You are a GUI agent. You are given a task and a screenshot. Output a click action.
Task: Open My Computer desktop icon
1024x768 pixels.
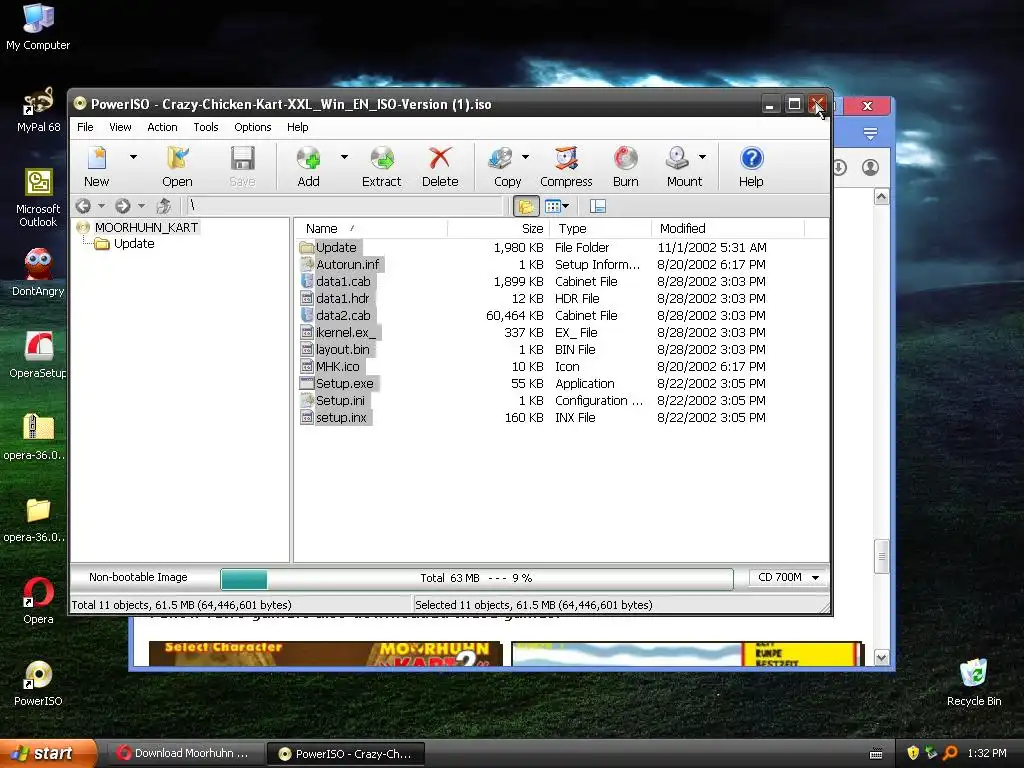[38, 27]
